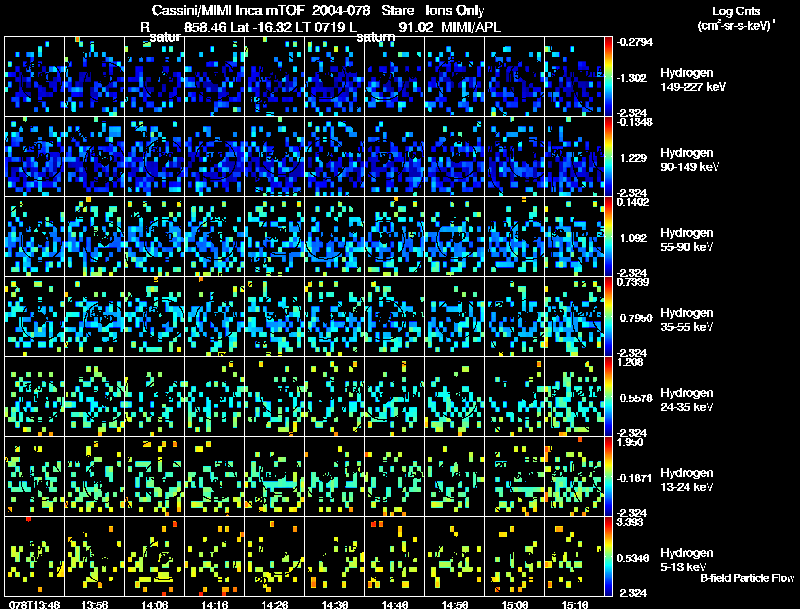The height and width of the screenshot is (609, 800).
Task: Open the Hydrogen 149-227 keV panel at 15:16
Action: (574, 77)
